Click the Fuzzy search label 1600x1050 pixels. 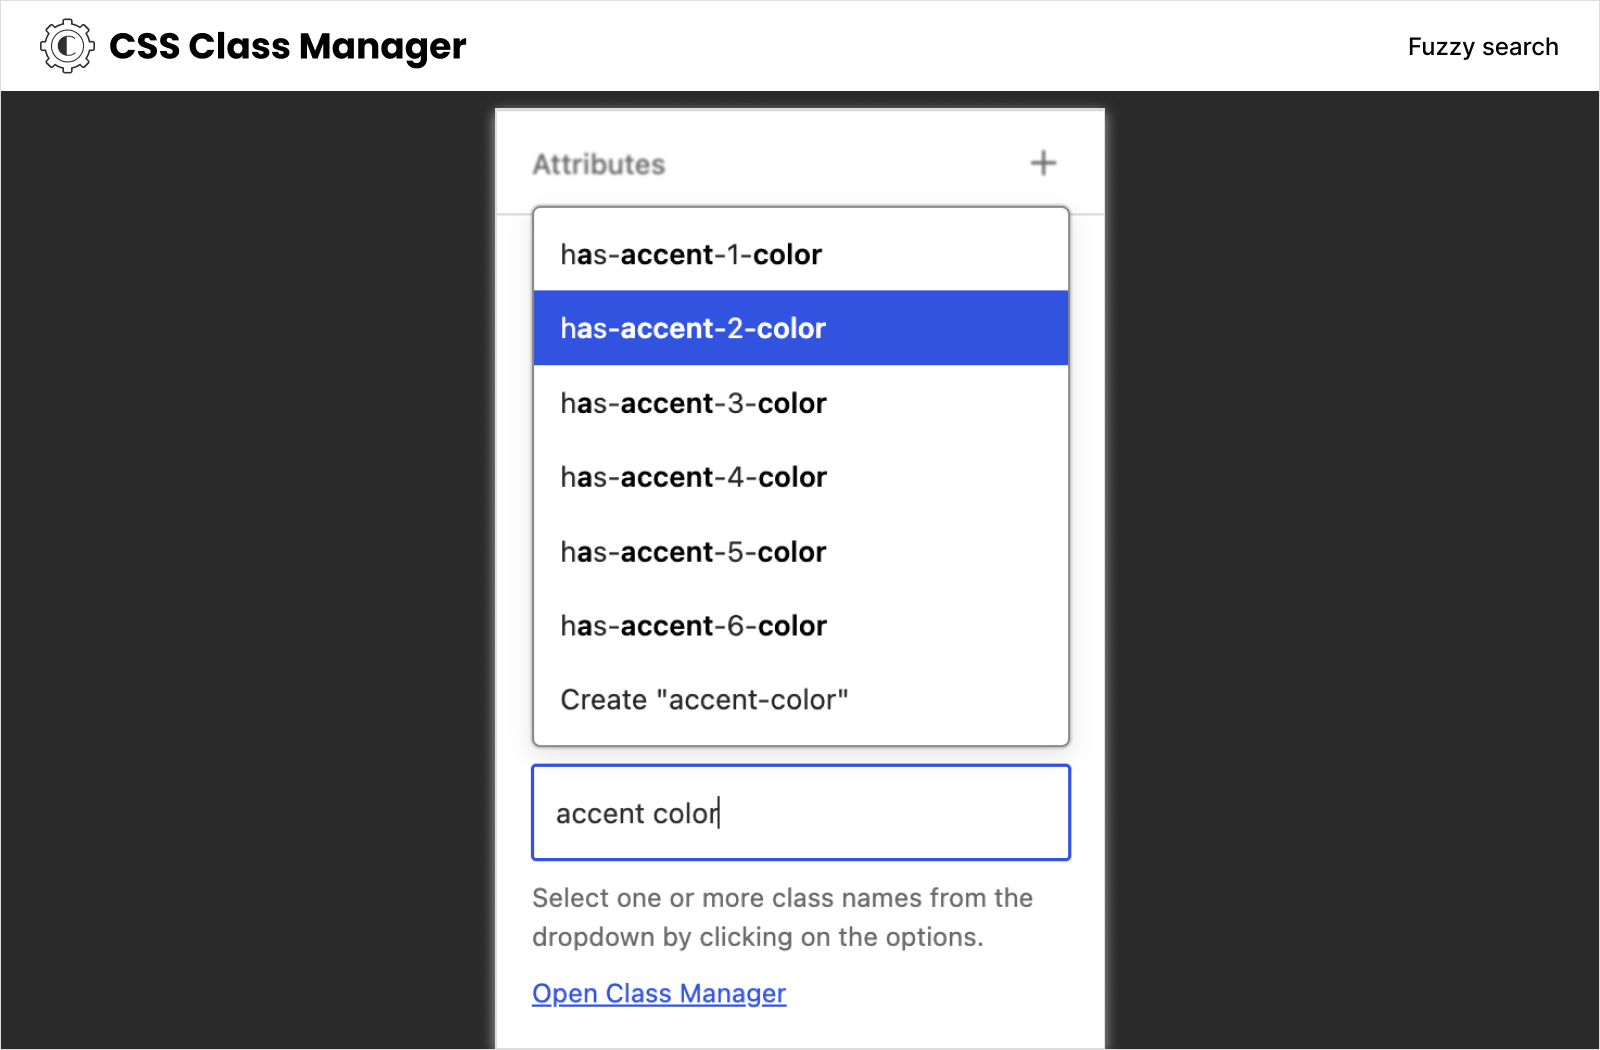(x=1483, y=46)
